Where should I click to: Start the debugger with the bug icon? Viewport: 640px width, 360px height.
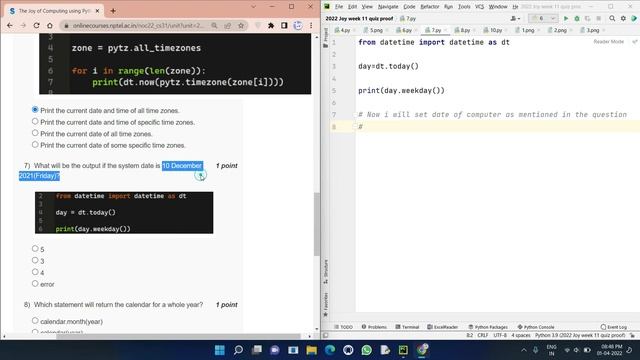pyautogui.click(x=577, y=18)
